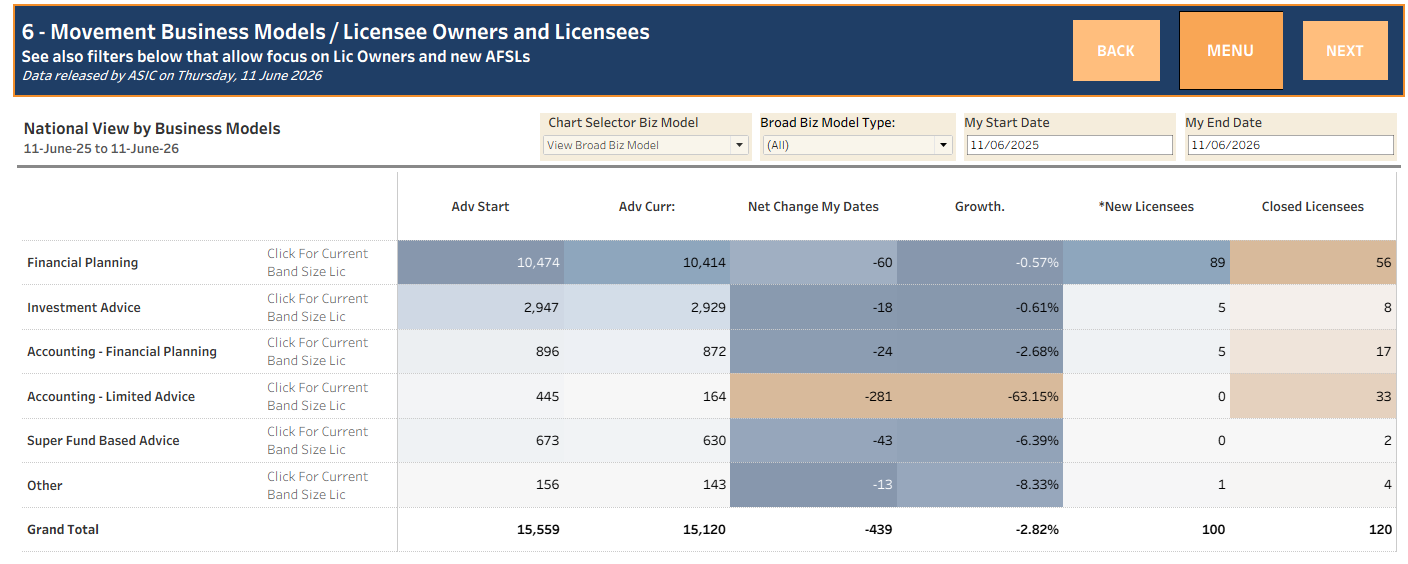Click Band Size link for Other row
Image resolution: width=1408 pixels, height=564 pixels.
317,485
